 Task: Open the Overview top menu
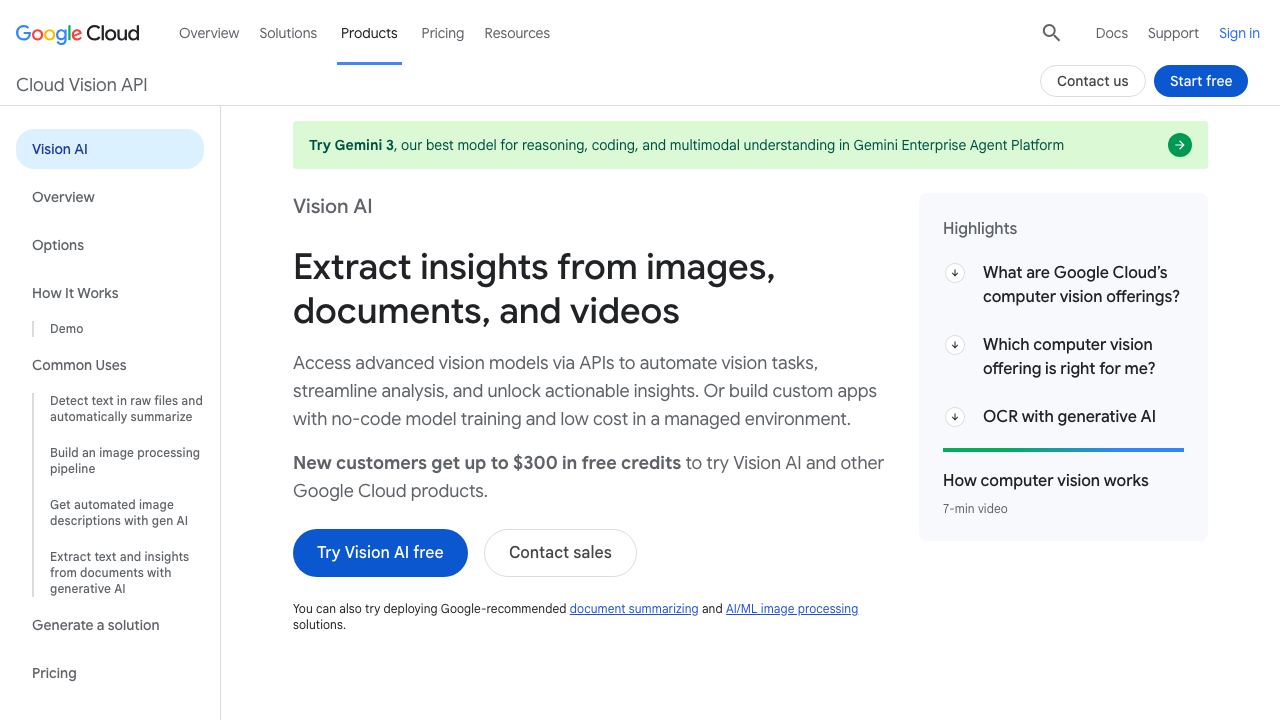tap(209, 33)
